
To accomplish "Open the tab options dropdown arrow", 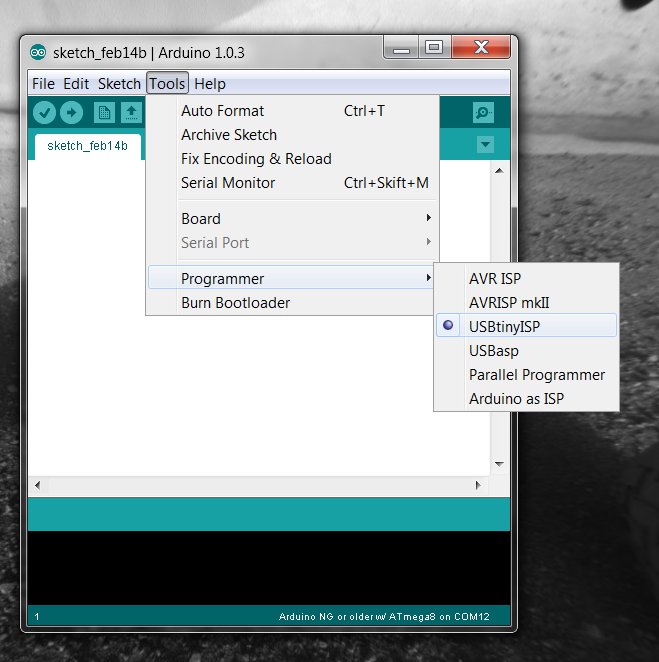I will [485, 144].
